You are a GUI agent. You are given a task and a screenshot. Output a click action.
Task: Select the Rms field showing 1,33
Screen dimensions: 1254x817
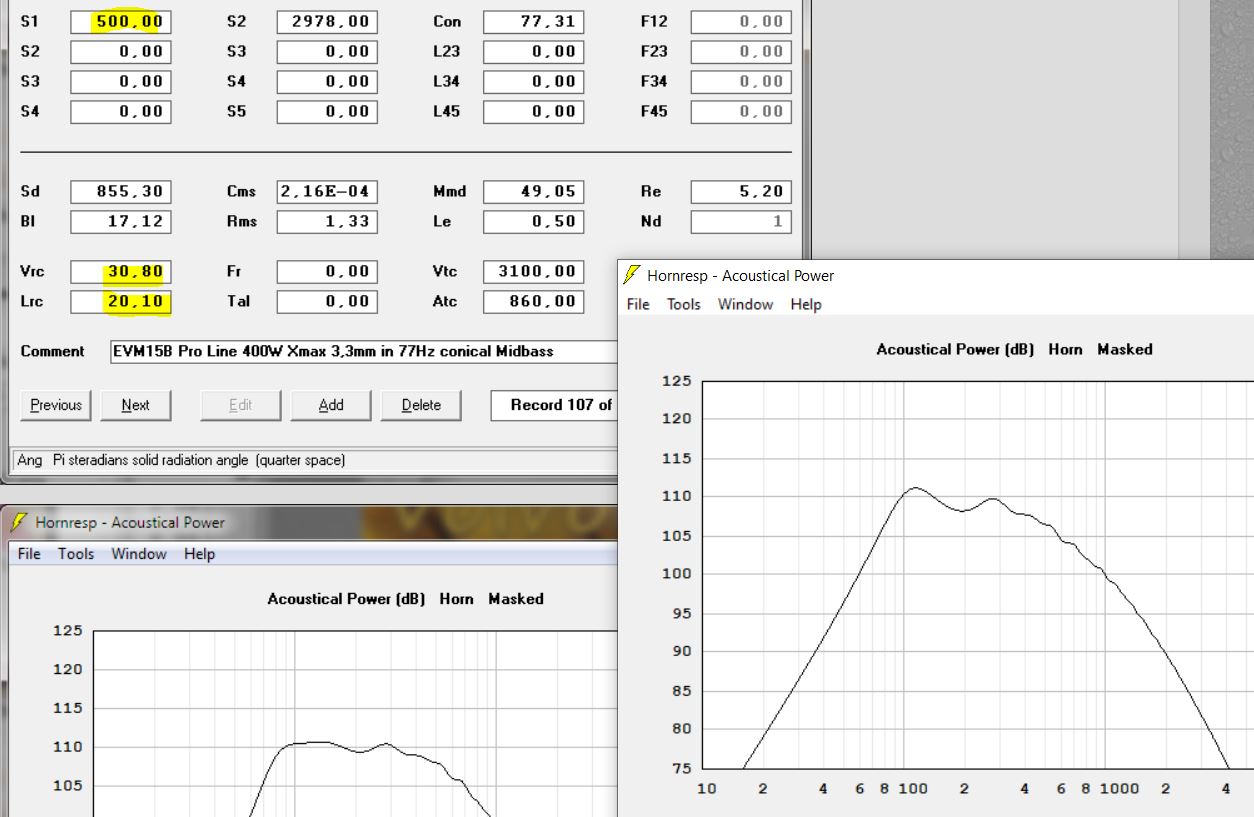[327, 222]
